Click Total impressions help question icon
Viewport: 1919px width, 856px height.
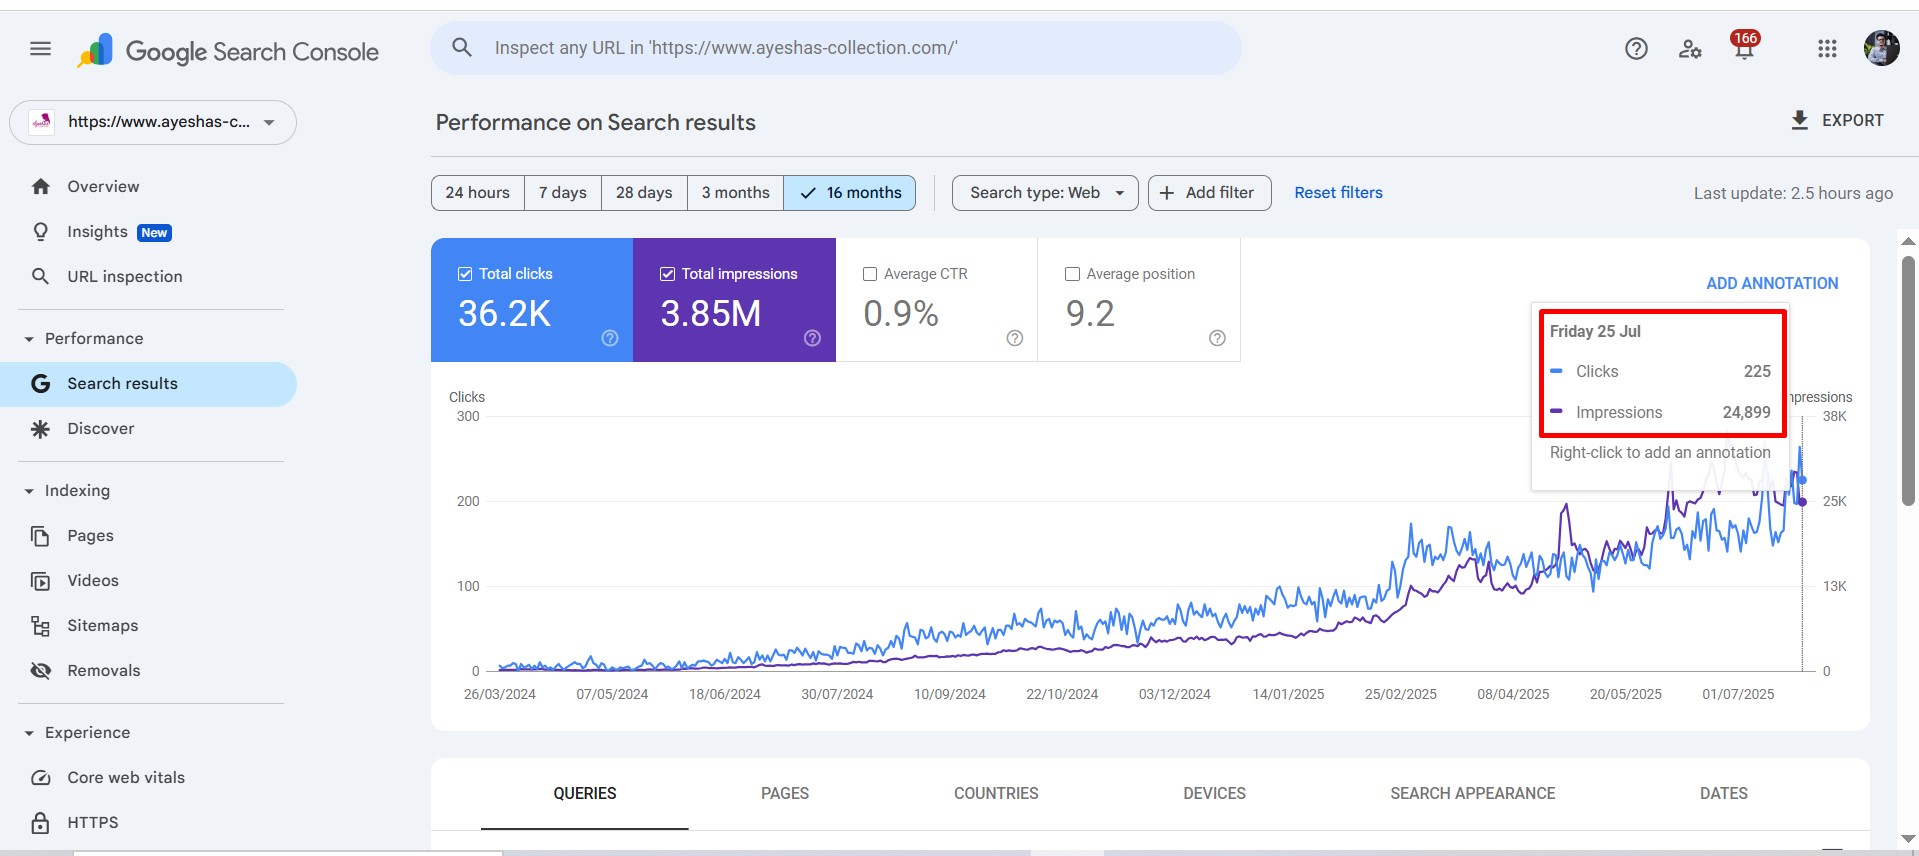click(x=812, y=338)
